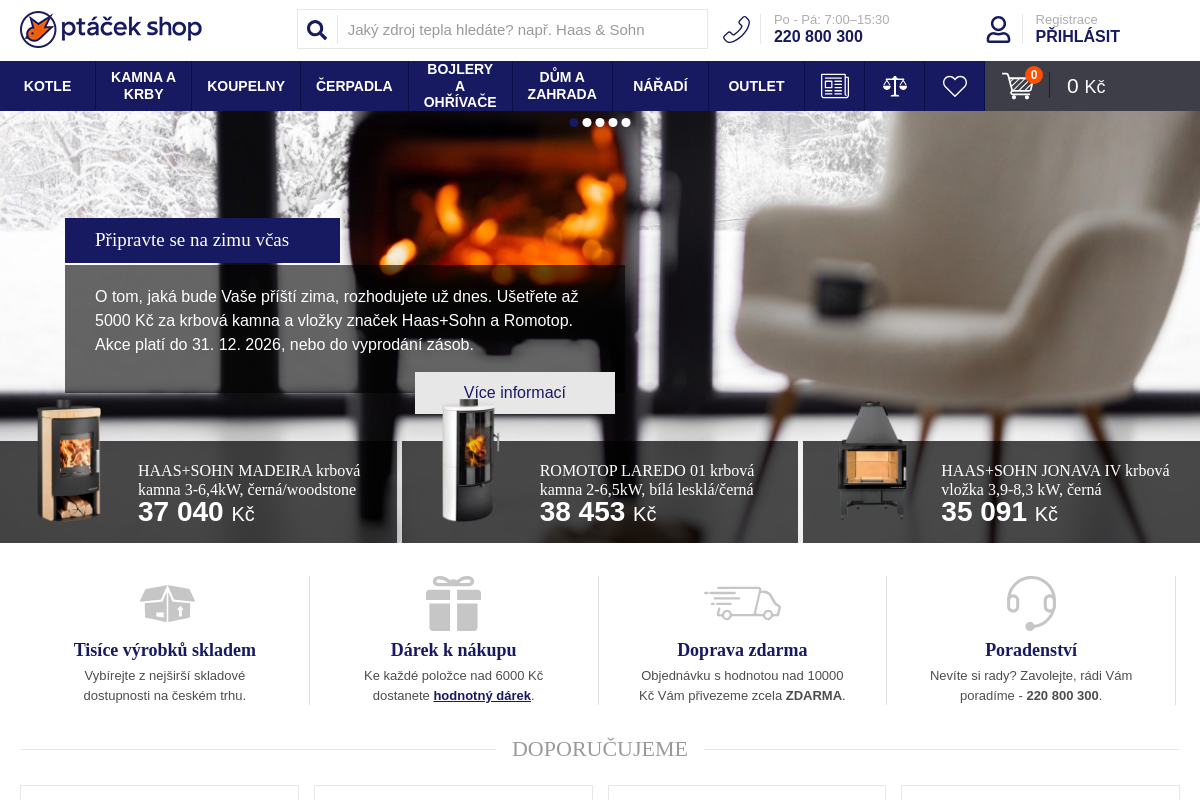Click the gift box icon

[x=454, y=603]
